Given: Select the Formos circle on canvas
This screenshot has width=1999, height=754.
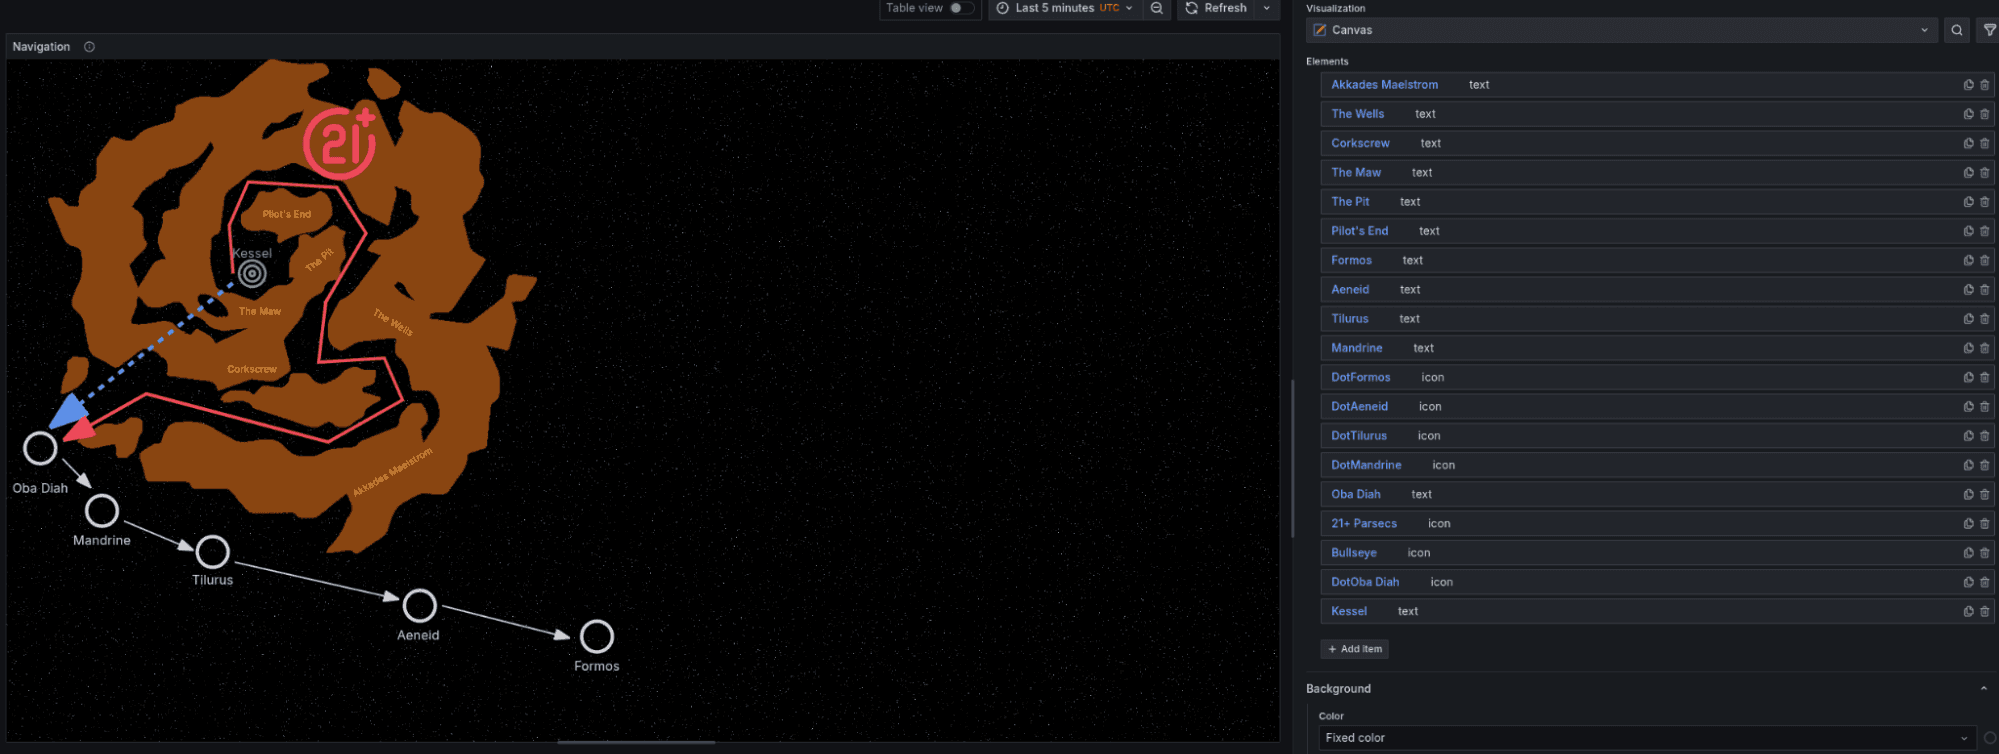Looking at the screenshot, I should tap(597, 636).
